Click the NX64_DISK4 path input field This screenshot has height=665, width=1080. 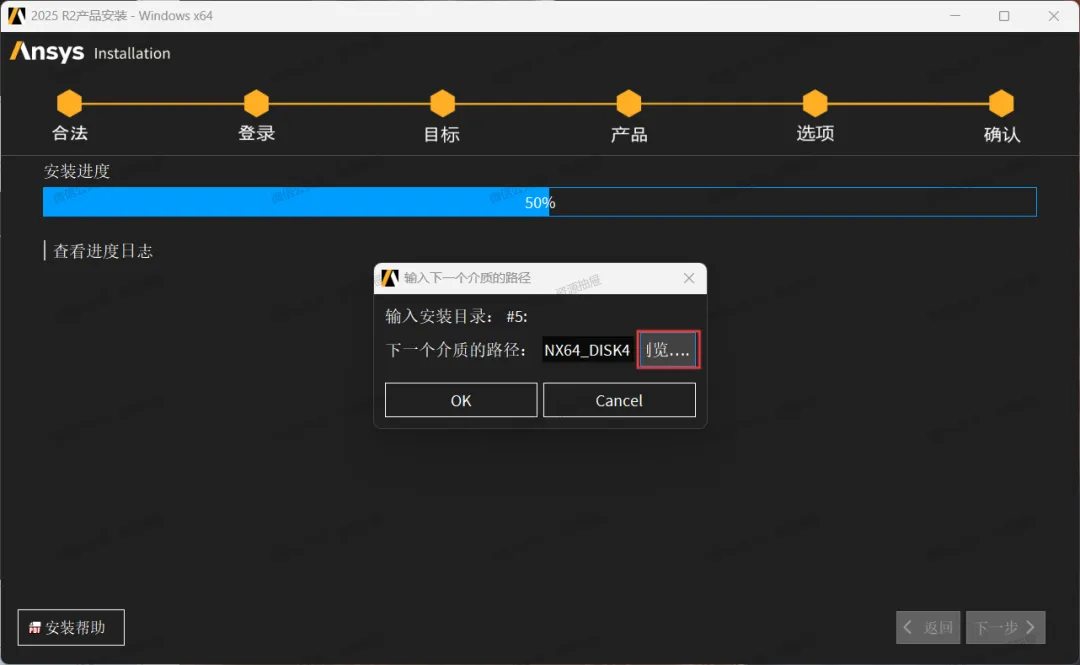588,350
